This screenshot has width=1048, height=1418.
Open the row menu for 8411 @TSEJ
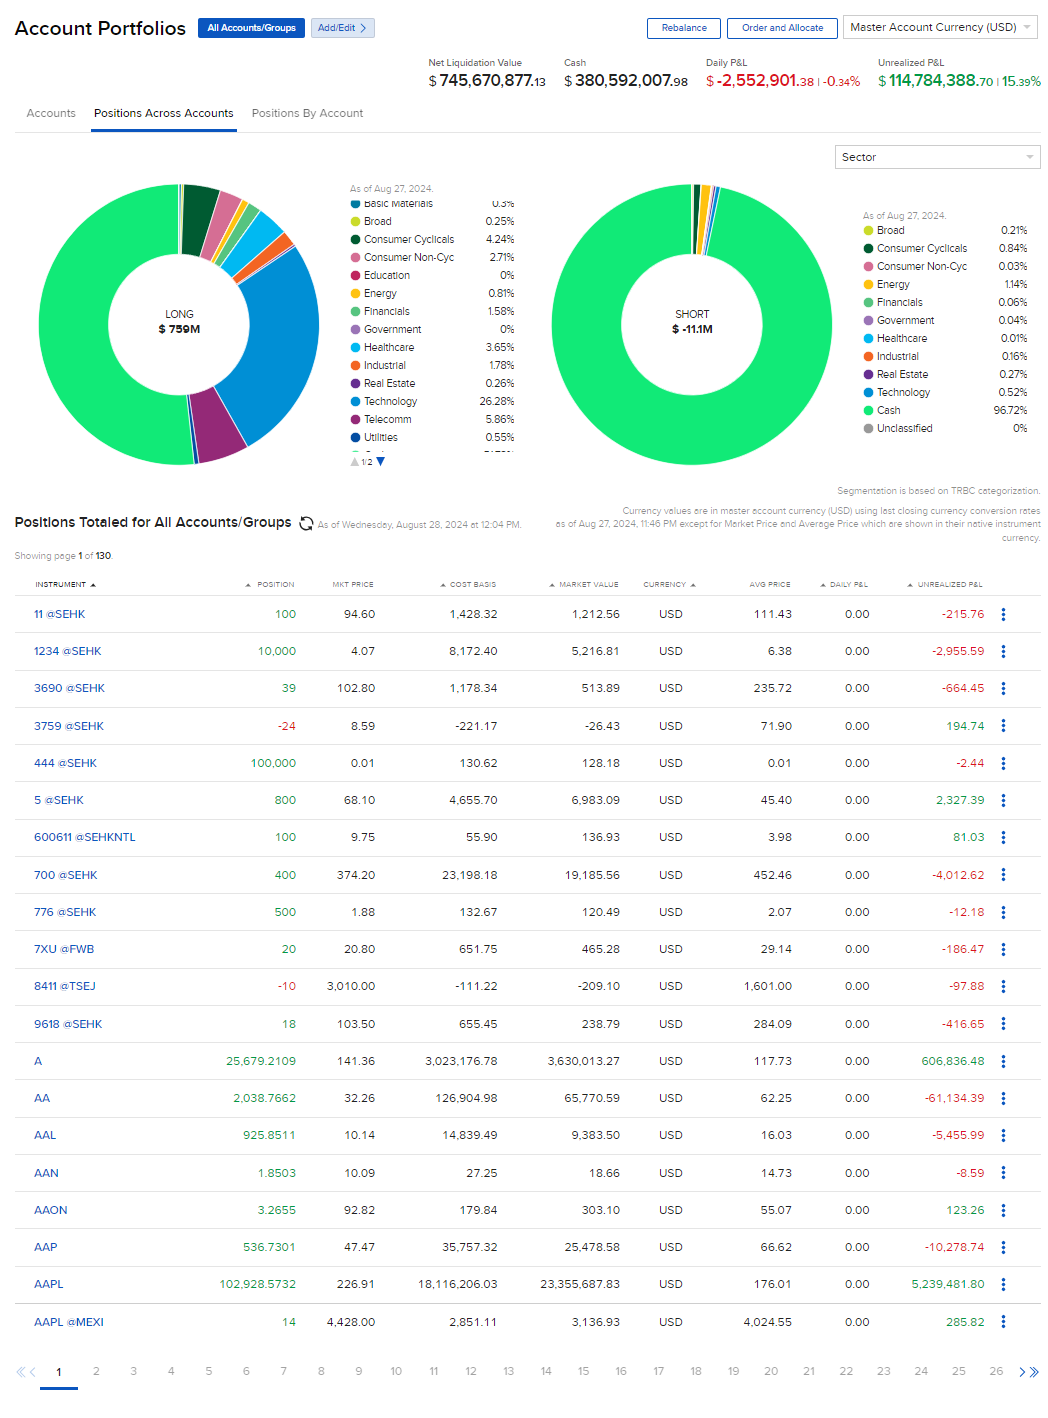click(1003, 986)
